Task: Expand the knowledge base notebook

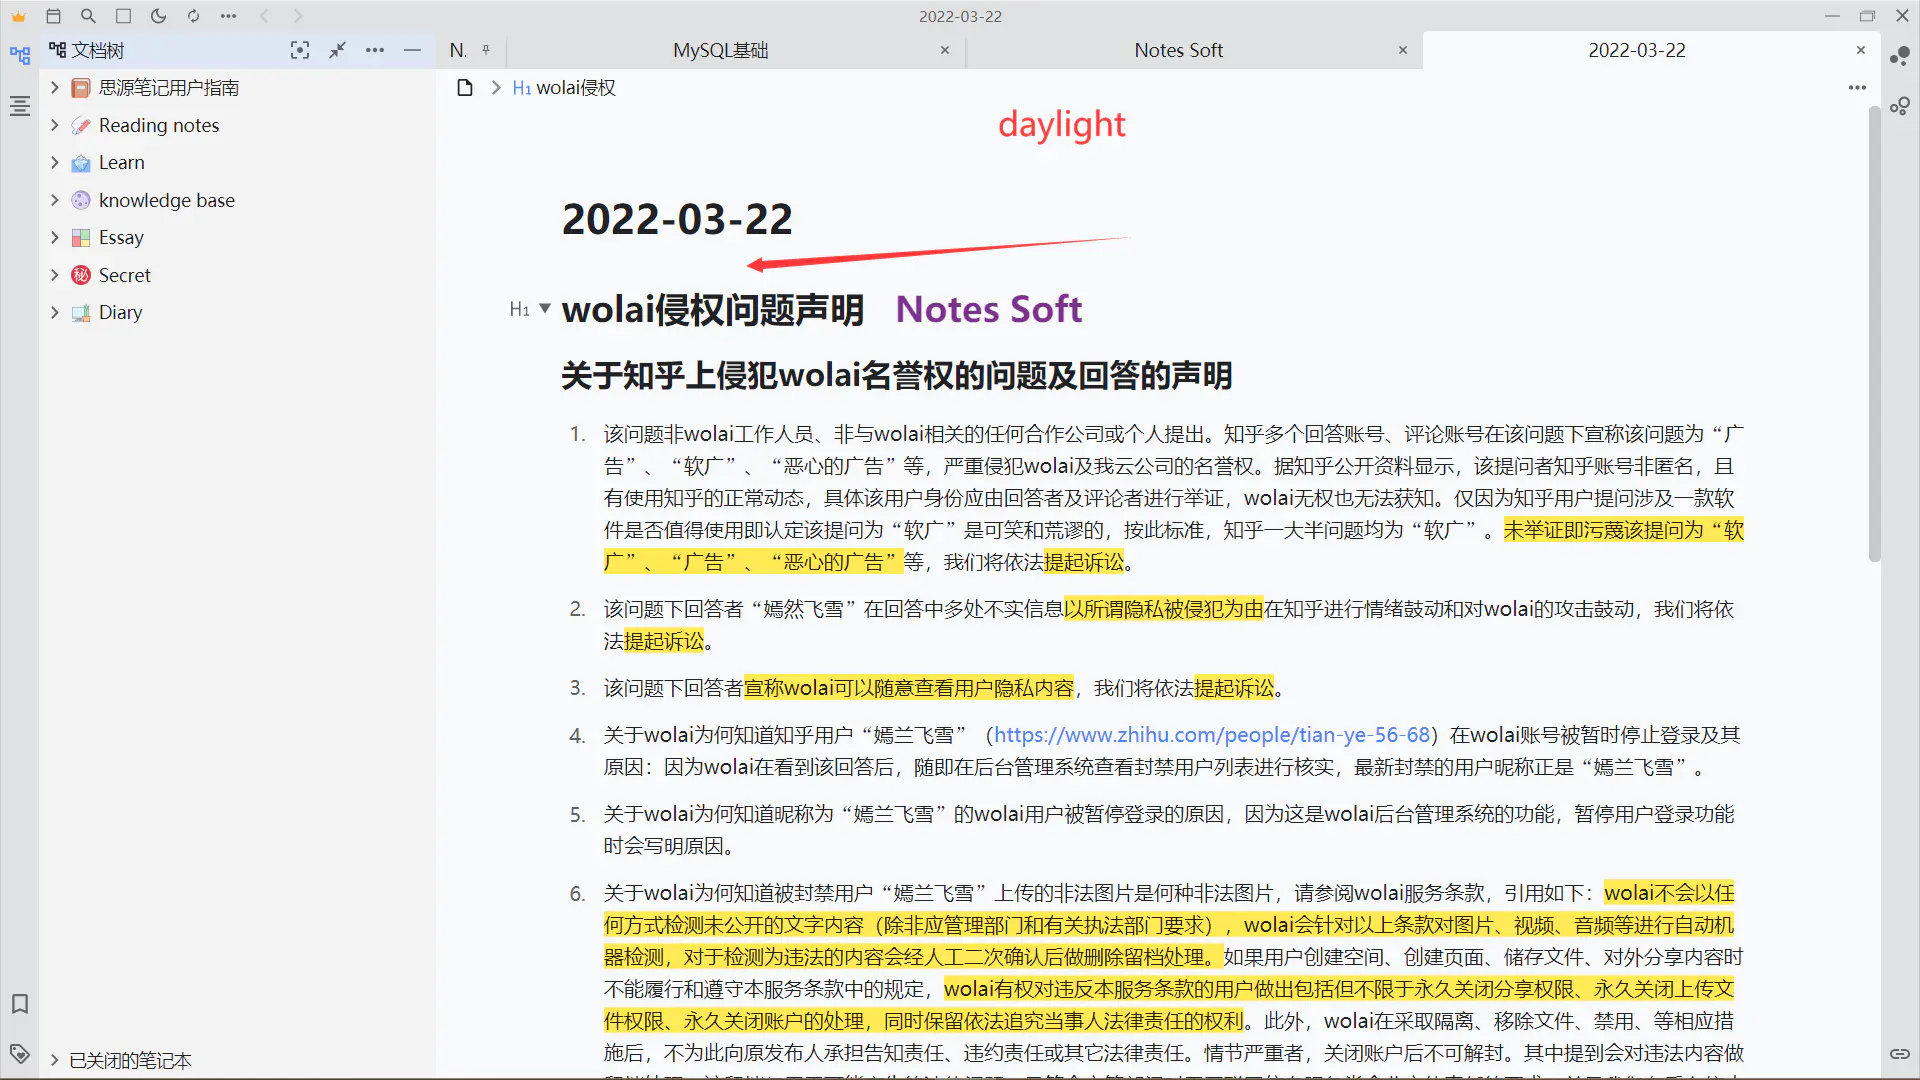Action: coord(55,200)
